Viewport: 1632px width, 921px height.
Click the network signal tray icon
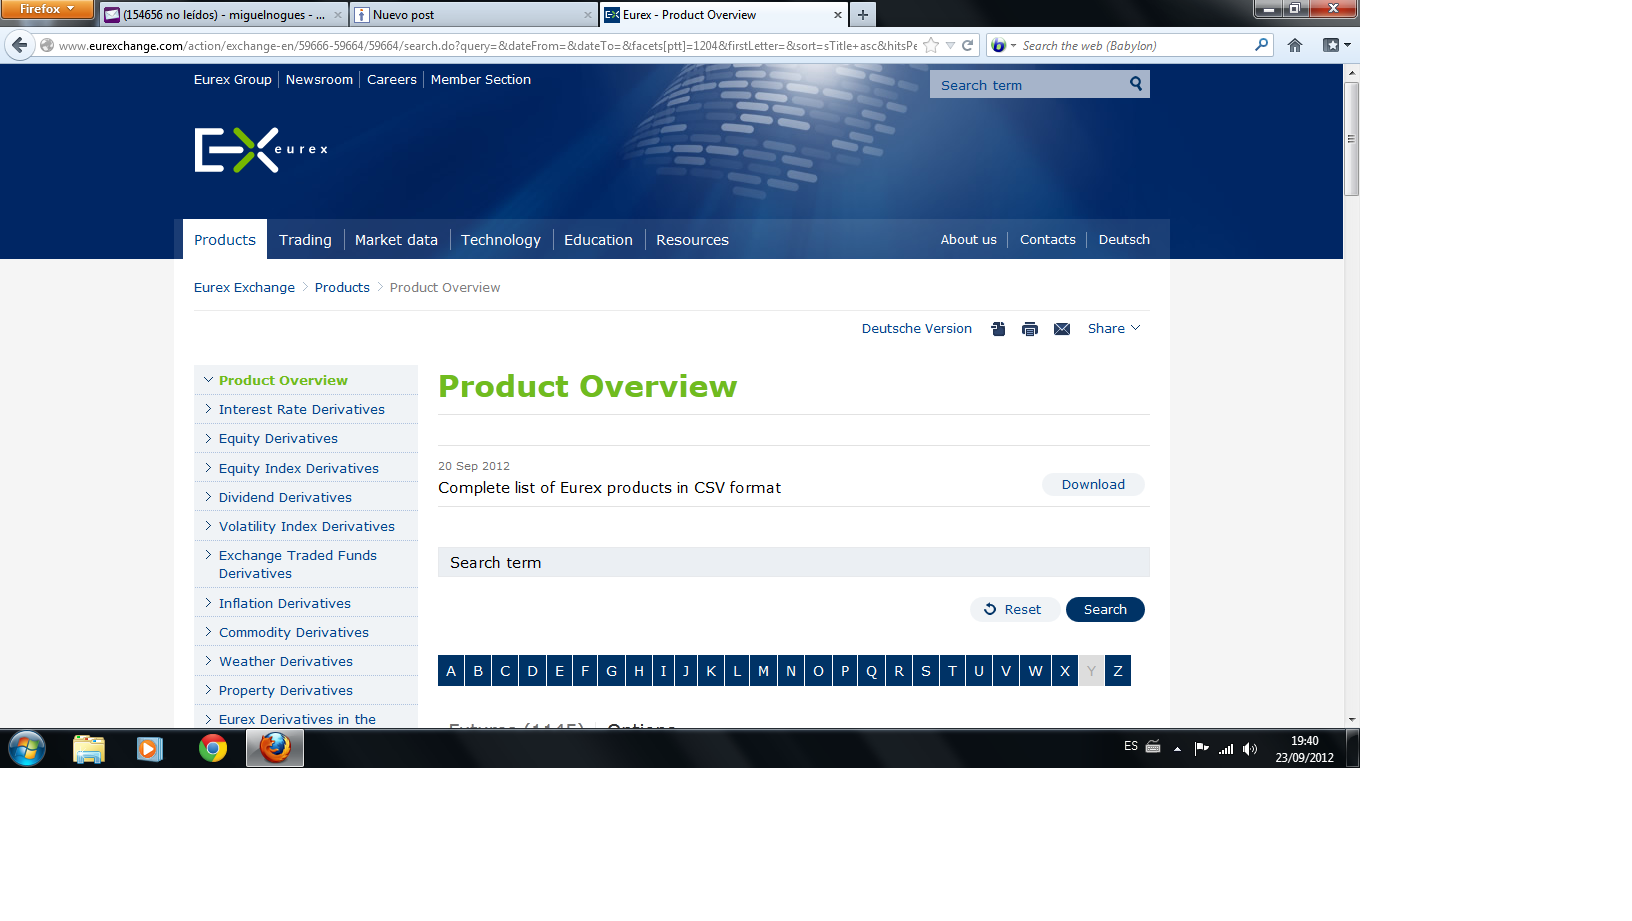point(1226,749)
